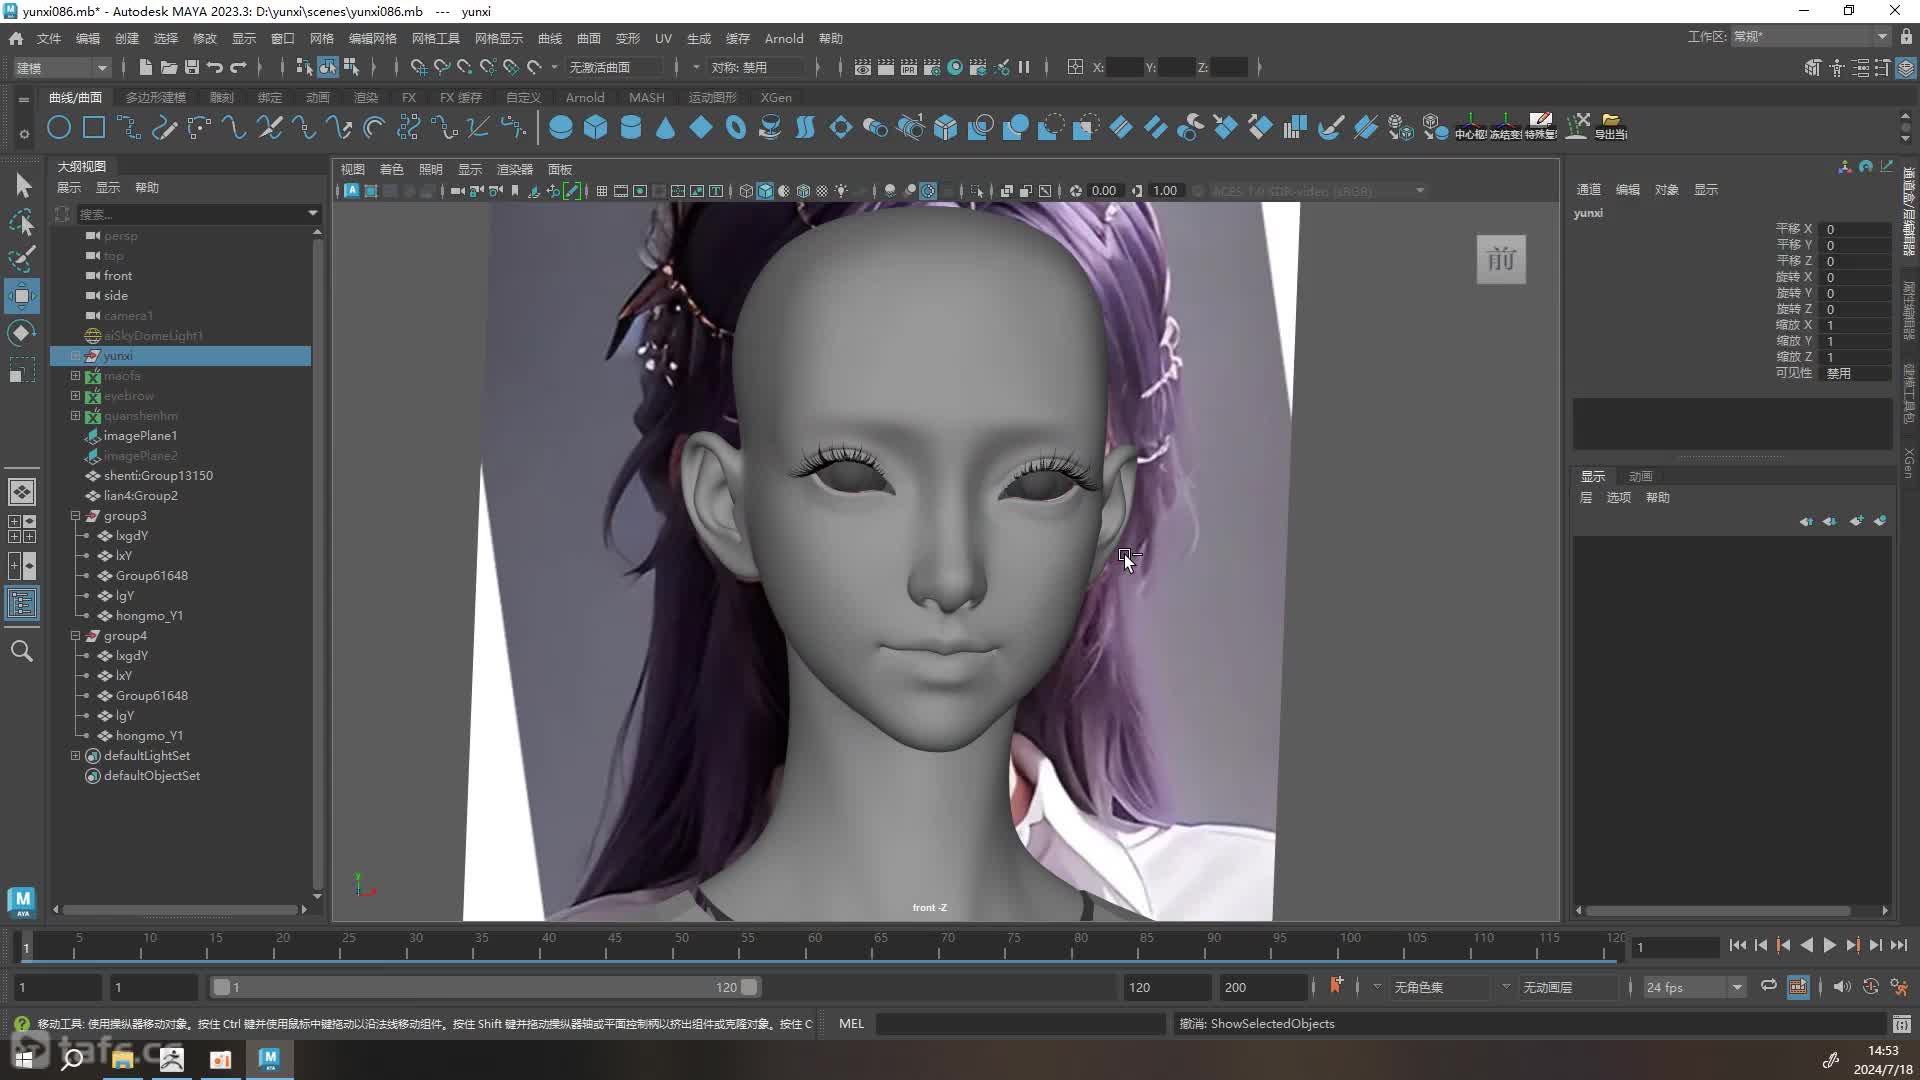Toggle the viewport grid display
1920x1080 pixels.
(602, 191)
